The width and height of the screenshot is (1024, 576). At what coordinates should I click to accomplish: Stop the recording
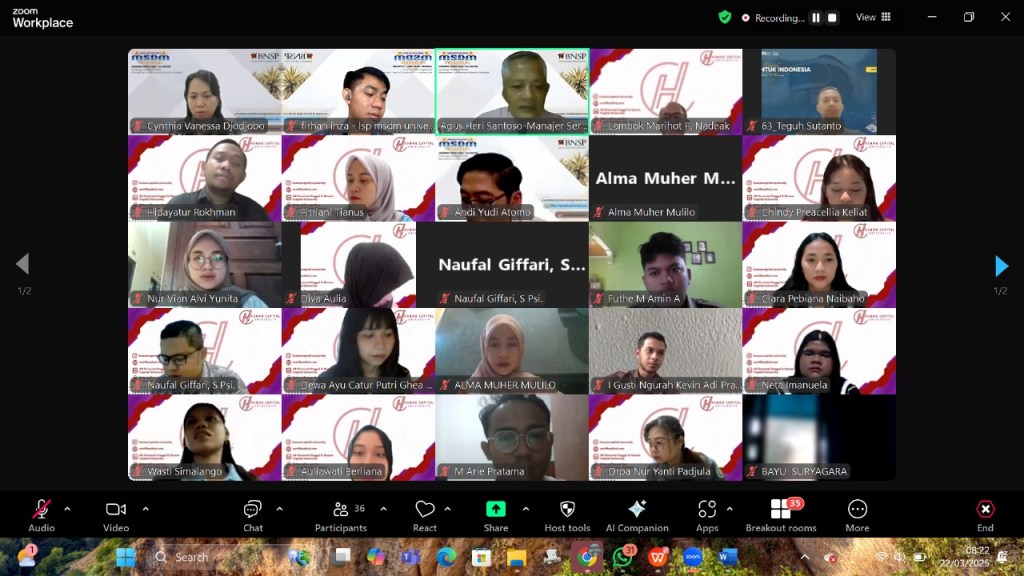(832, 17)
